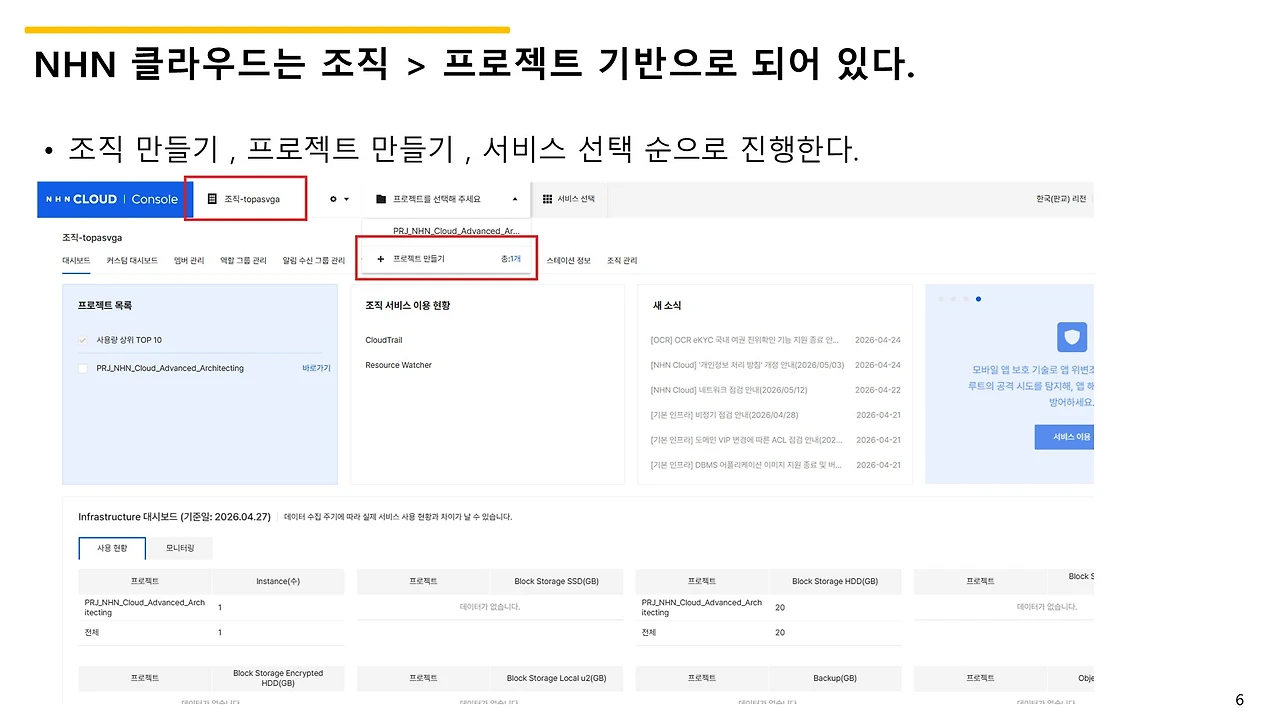Screen dimensions: 1280x720
Task: Open the 한국(판교) 리전 region selector
Action: [x=1063, y=198]
